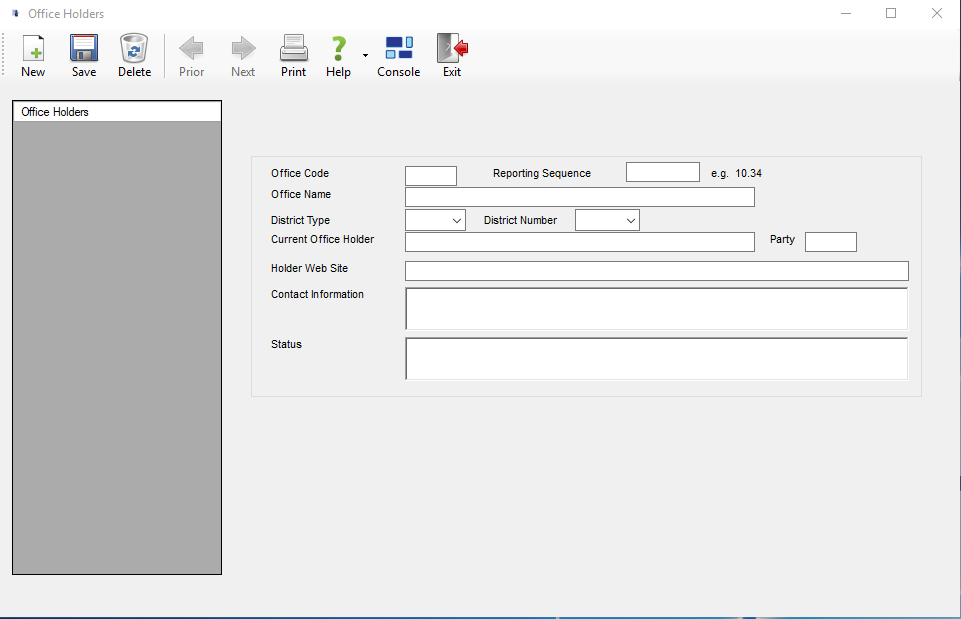Save the current office holder record
961x619 pixels.
click(84, 56)
